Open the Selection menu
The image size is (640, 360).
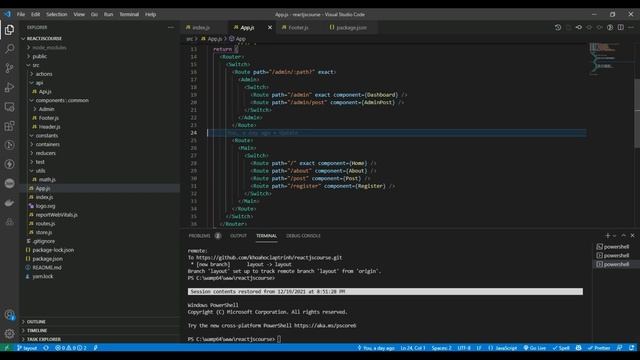(x=56, y=14)
